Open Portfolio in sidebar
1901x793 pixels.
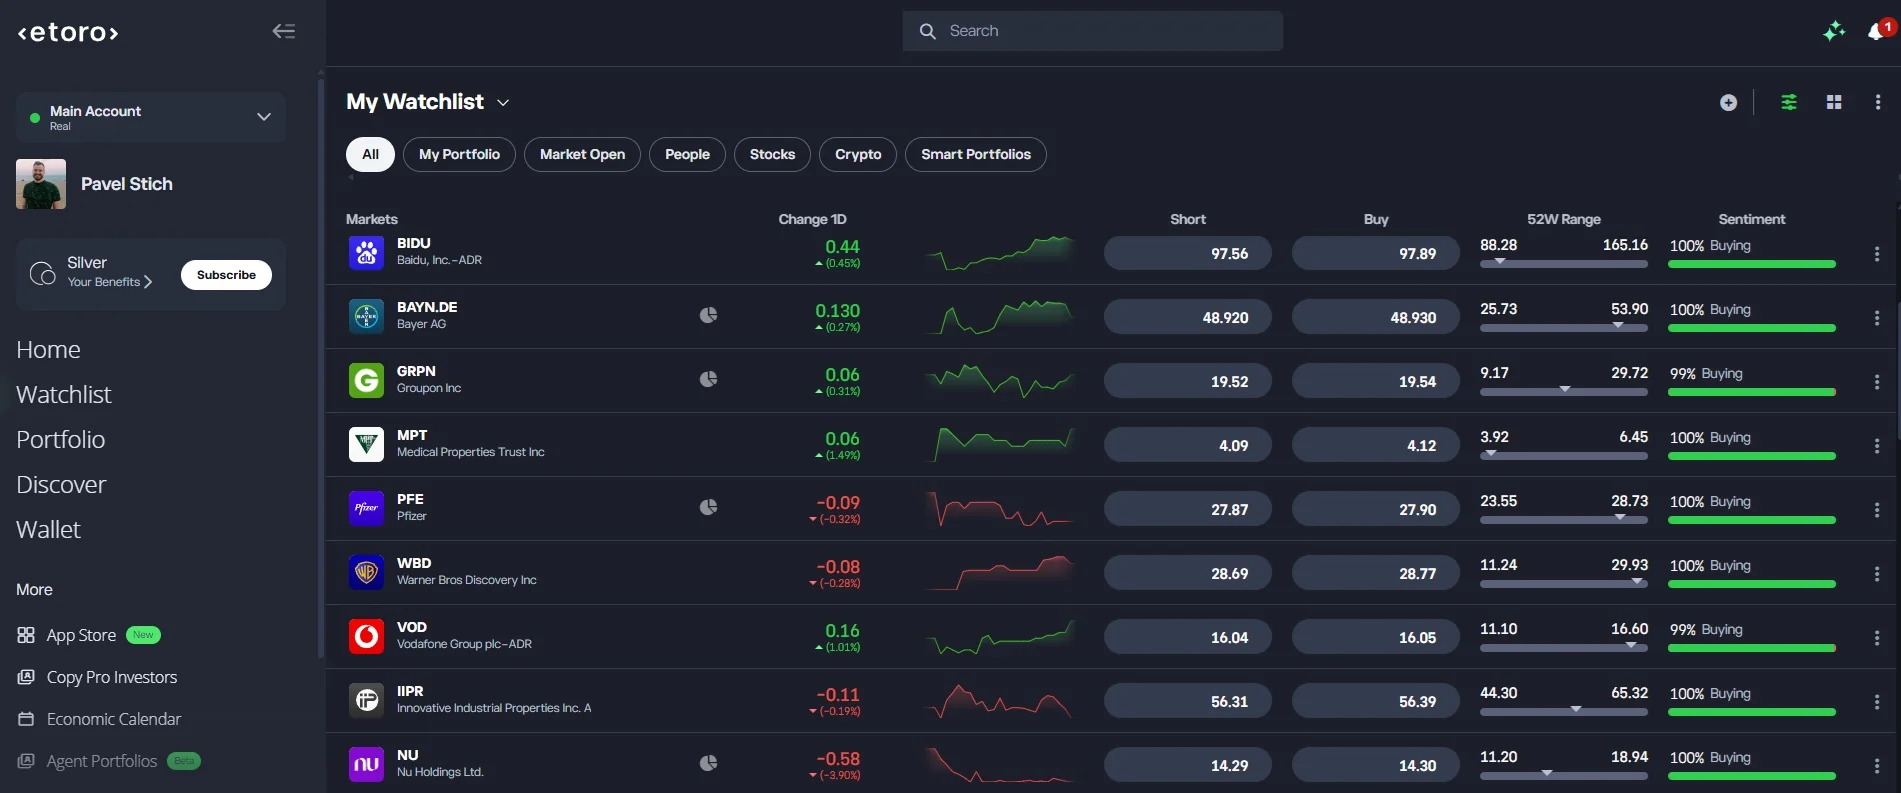[x=60, y=440]
